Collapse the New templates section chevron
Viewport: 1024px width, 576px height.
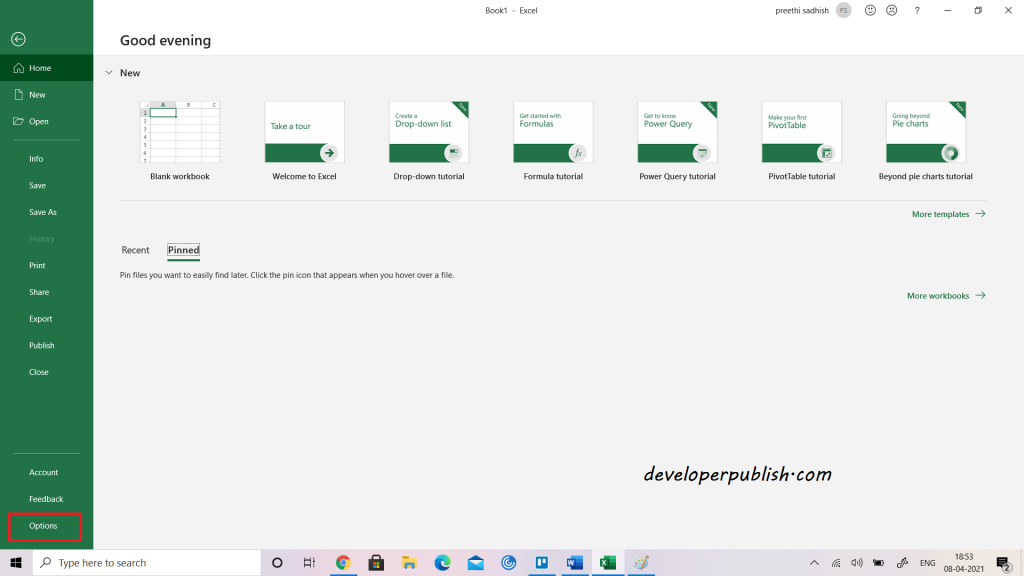click(x=108, y=72)
